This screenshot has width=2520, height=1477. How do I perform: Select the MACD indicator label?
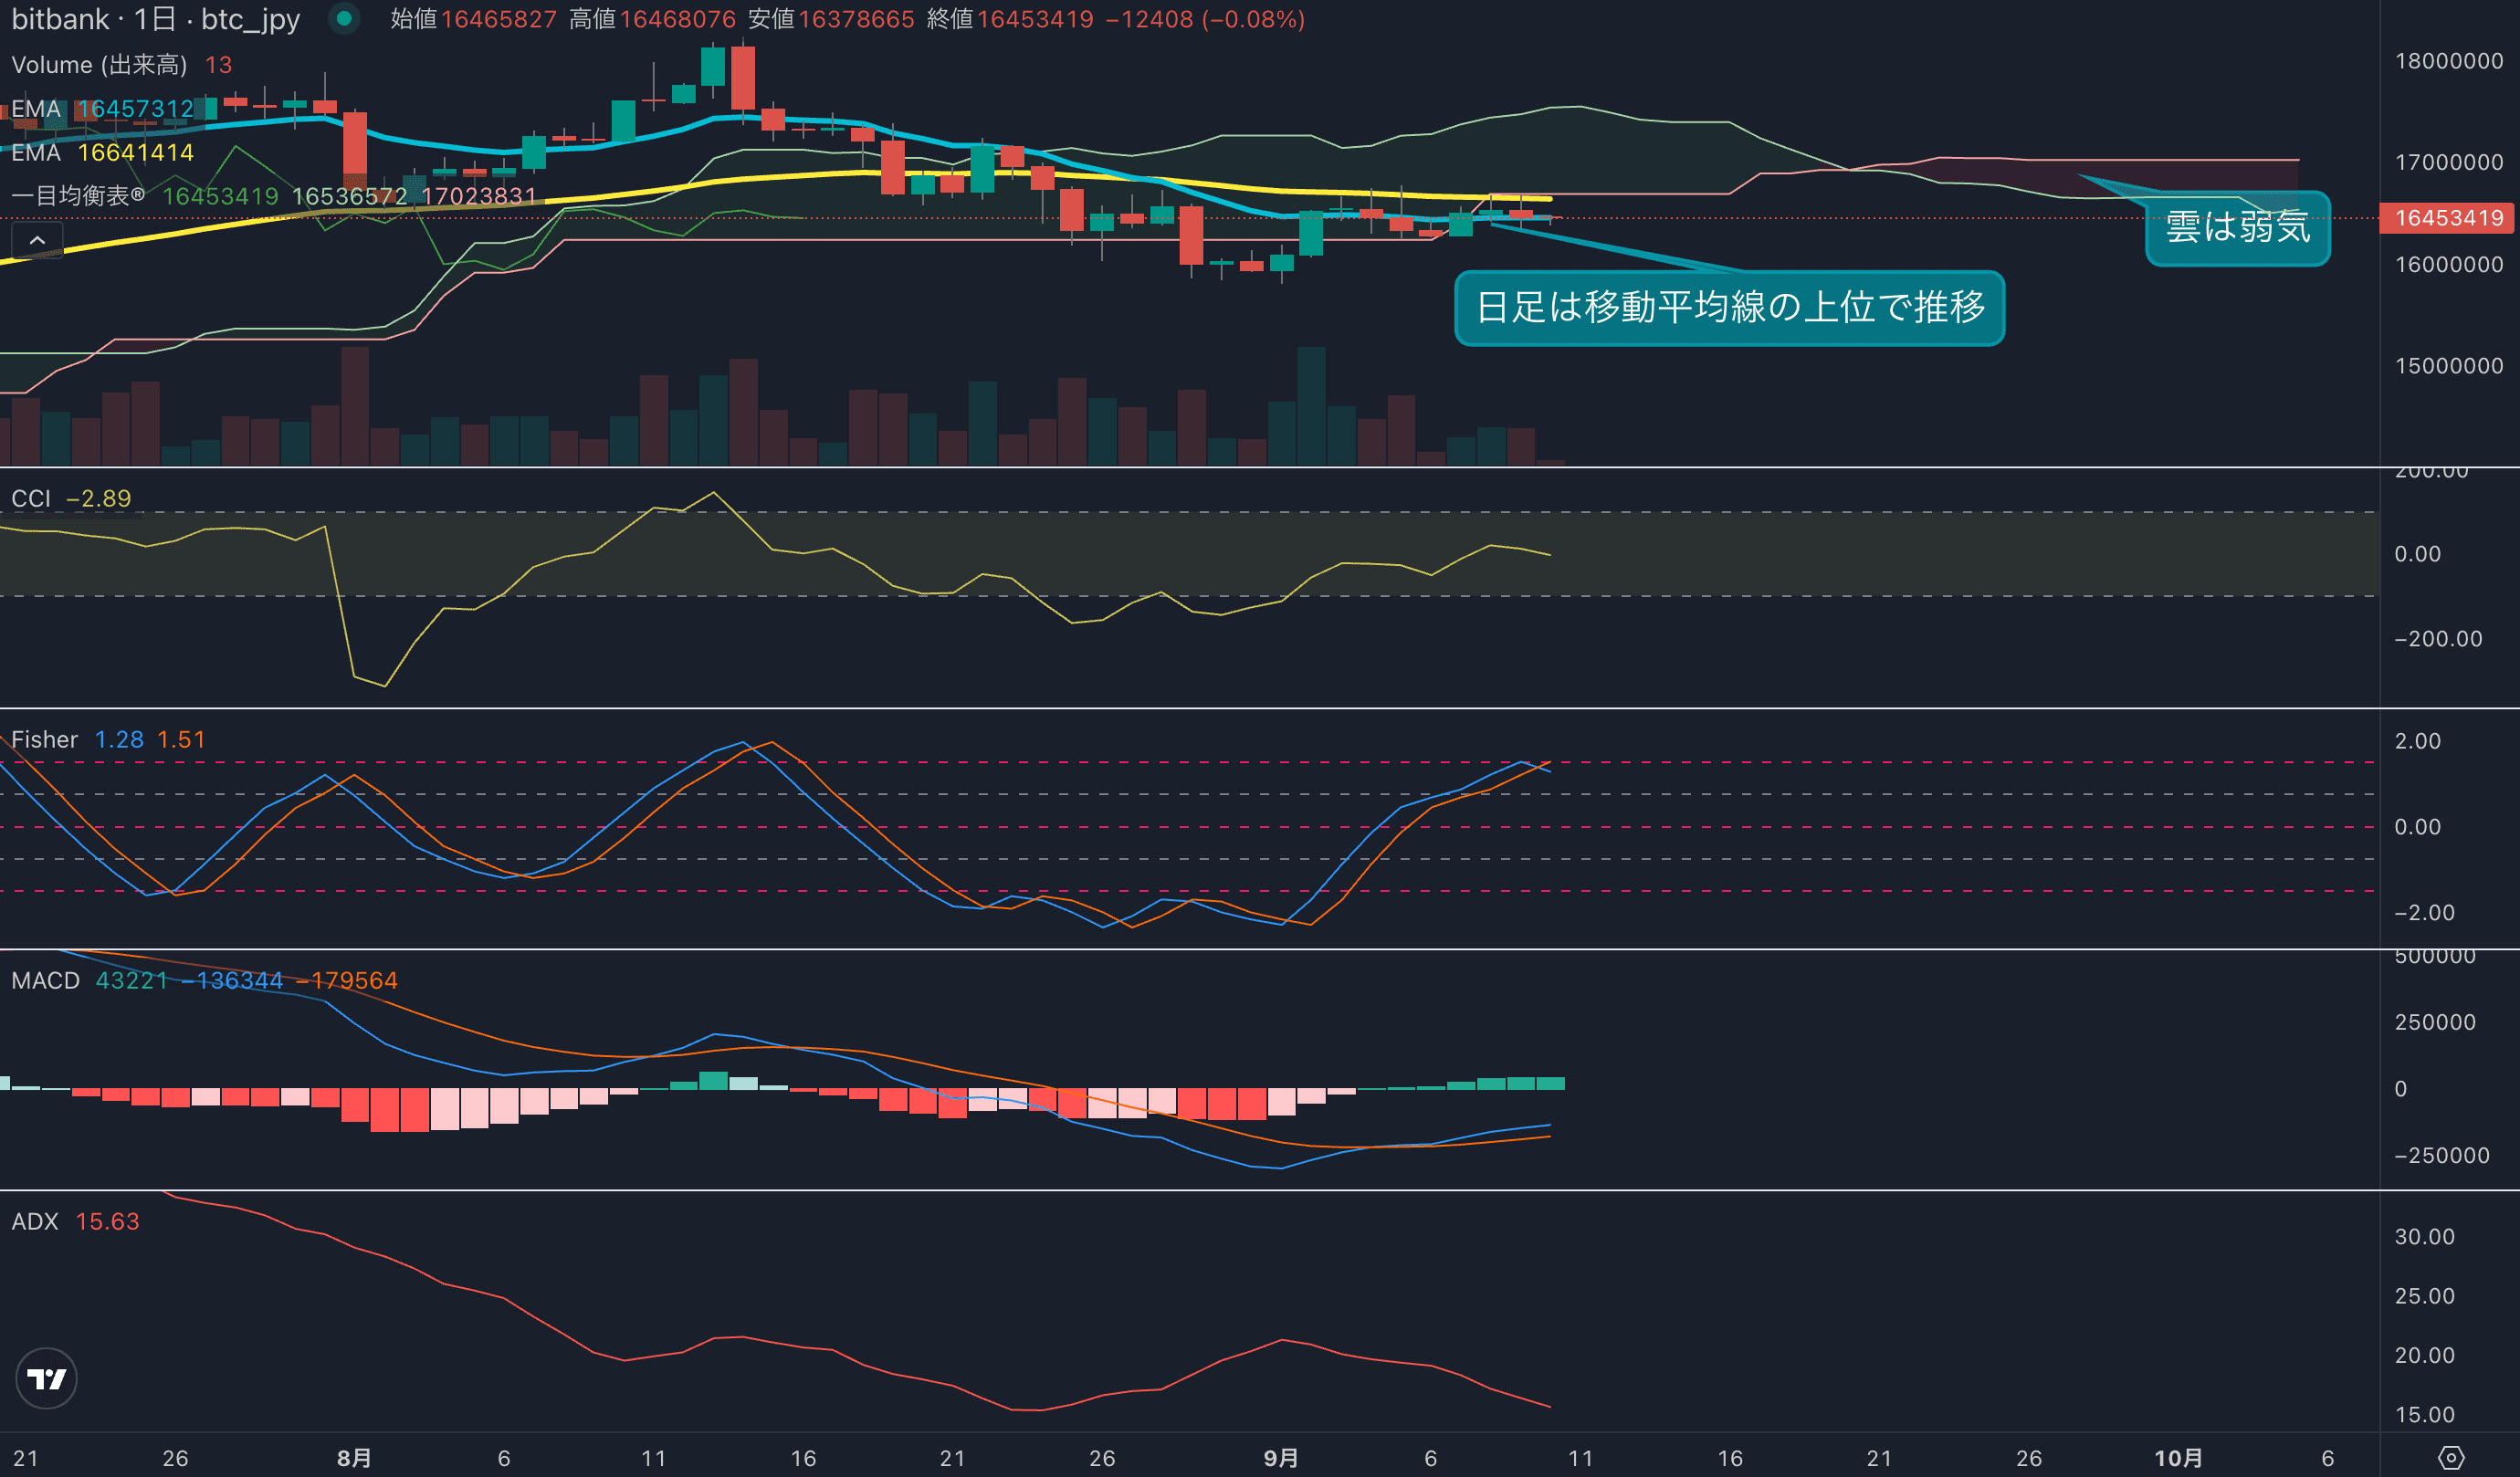[x=45, y=981]
